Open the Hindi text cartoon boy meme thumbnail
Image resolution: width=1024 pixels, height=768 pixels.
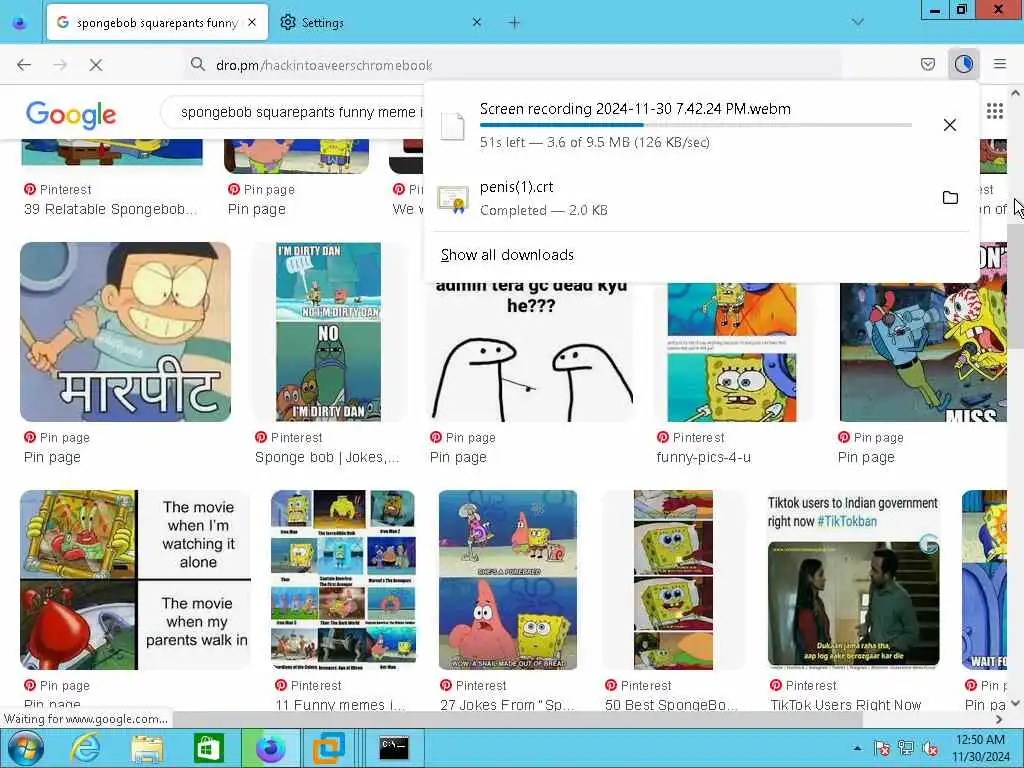(125, 332)
